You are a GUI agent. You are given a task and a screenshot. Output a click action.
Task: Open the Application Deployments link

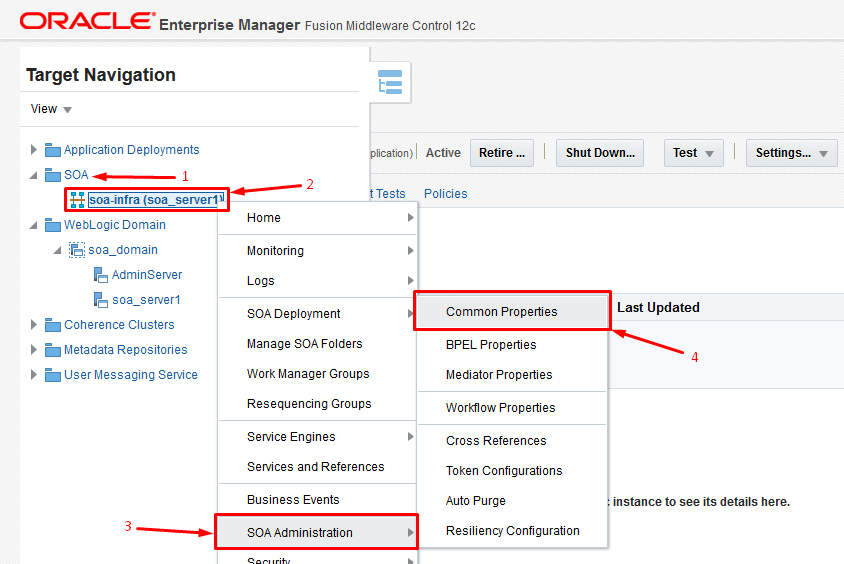131,150
